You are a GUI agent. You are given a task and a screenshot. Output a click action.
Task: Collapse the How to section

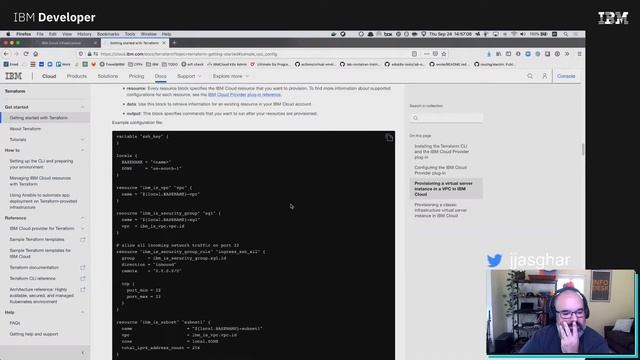83,150
